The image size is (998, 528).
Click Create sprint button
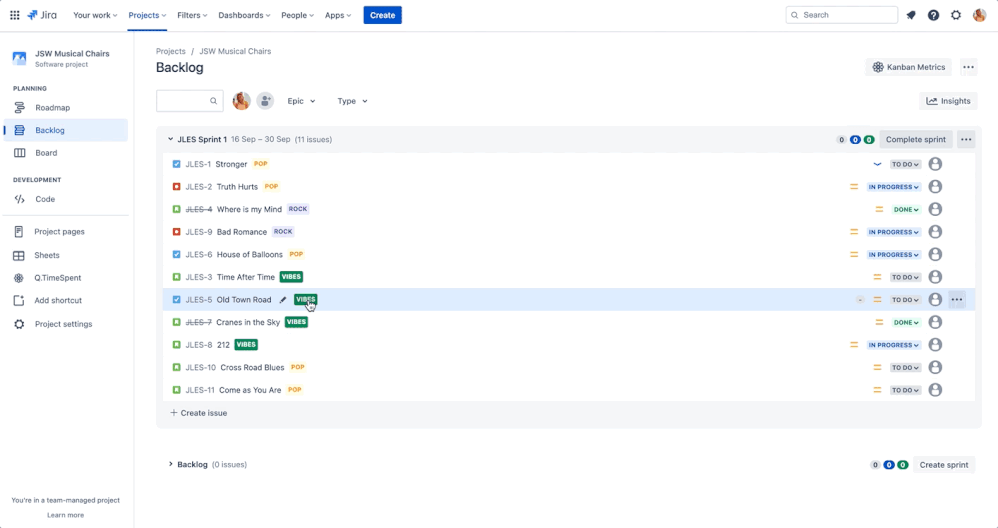[943, 465]
